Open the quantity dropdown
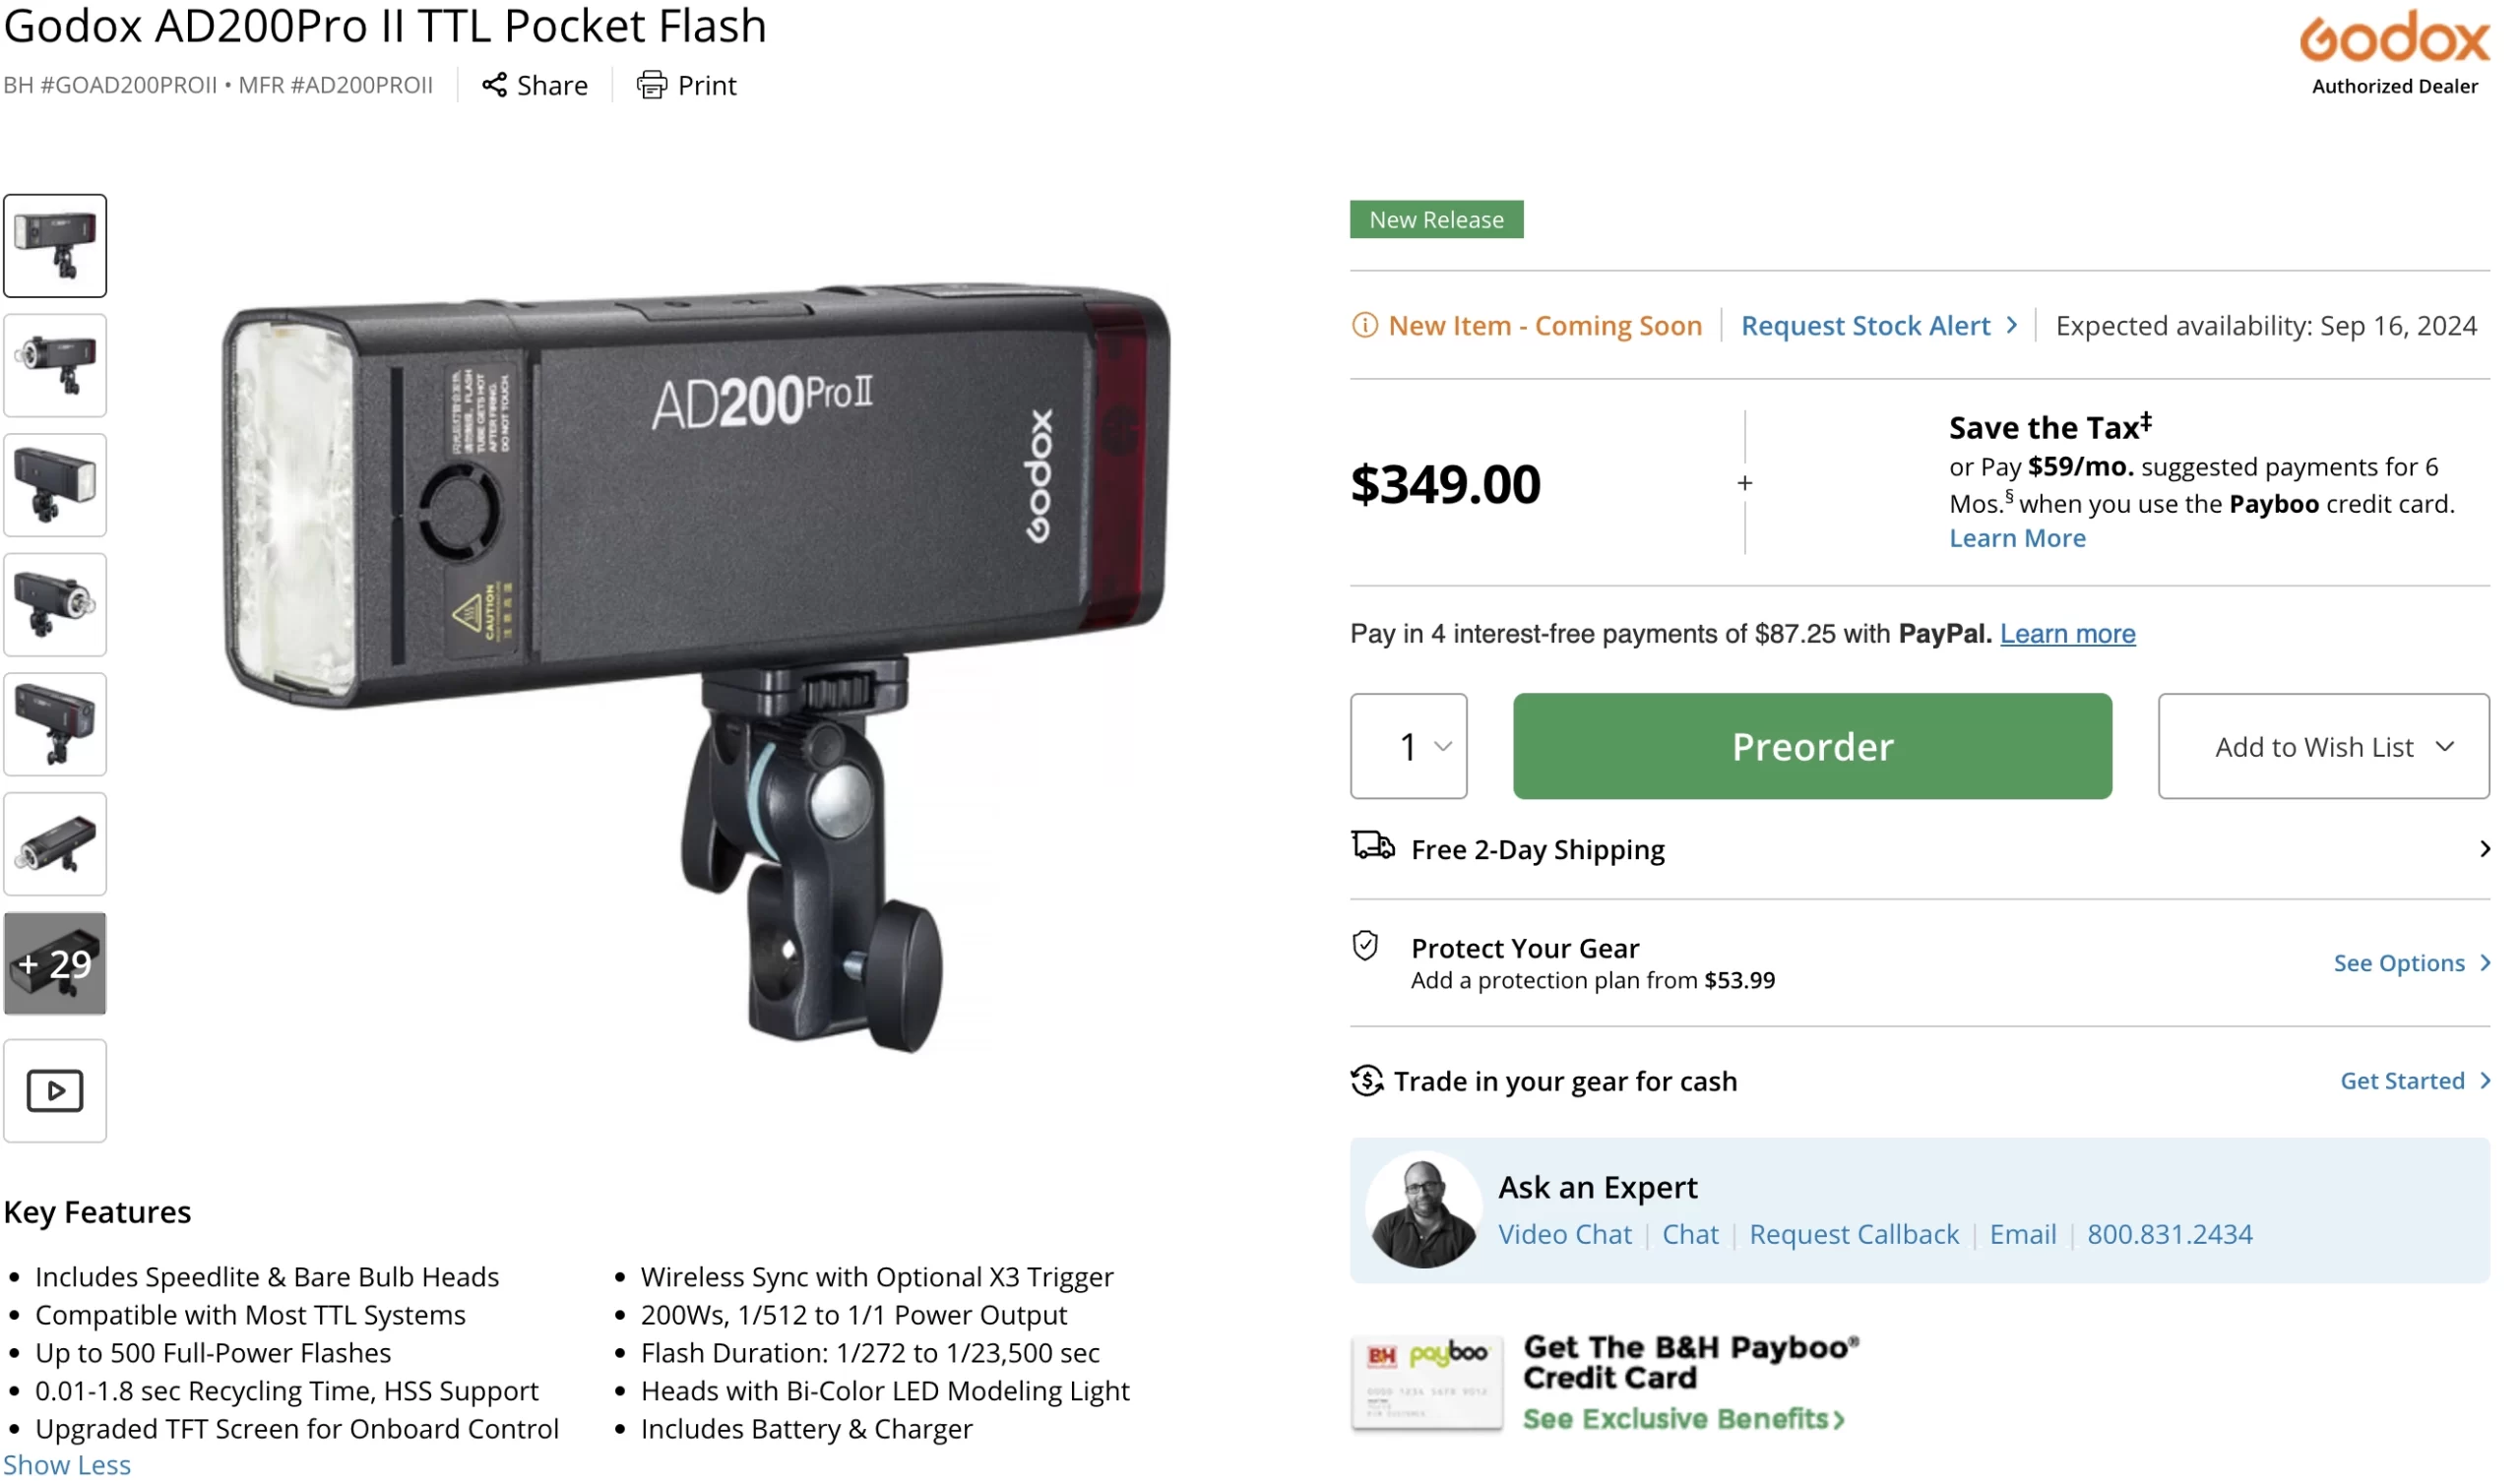Screen dimensions: 2520x1483 (x=1408, y=746)
